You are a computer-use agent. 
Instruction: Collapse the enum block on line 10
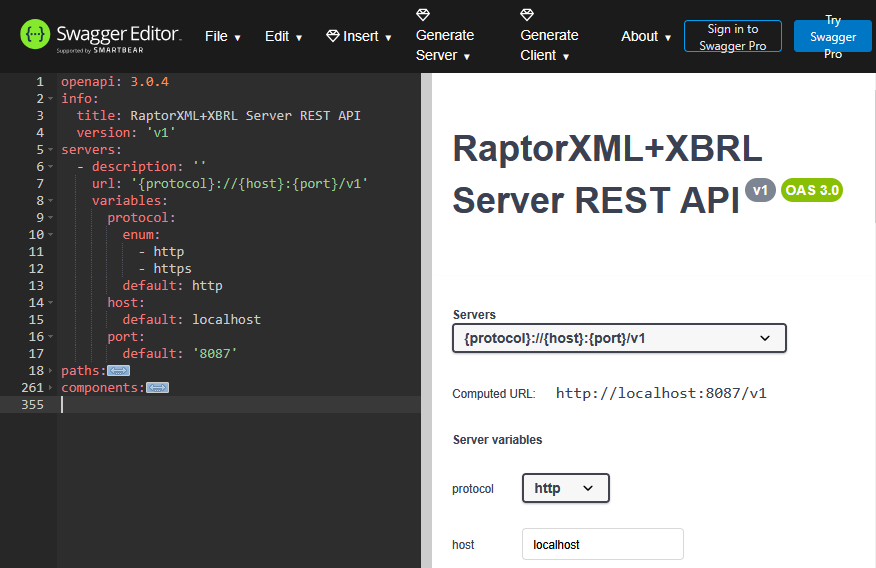[x=50, y=235]
